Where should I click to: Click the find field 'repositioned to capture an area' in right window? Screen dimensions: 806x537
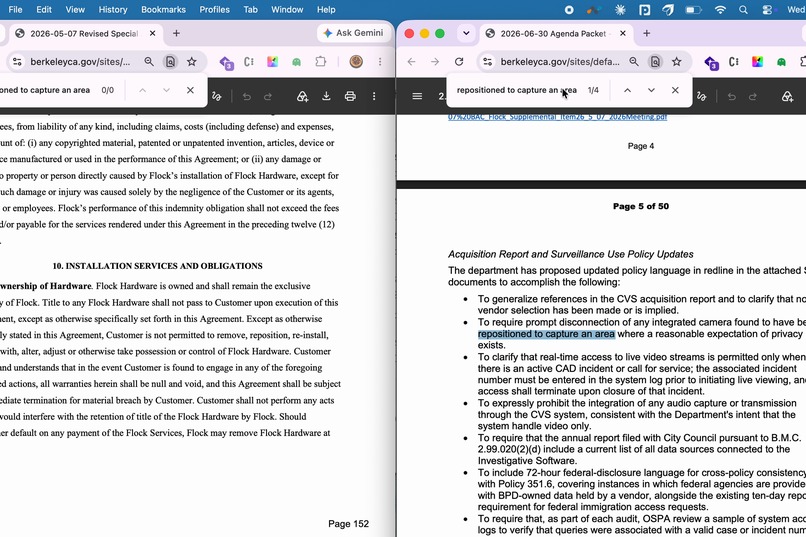point(517,90)
